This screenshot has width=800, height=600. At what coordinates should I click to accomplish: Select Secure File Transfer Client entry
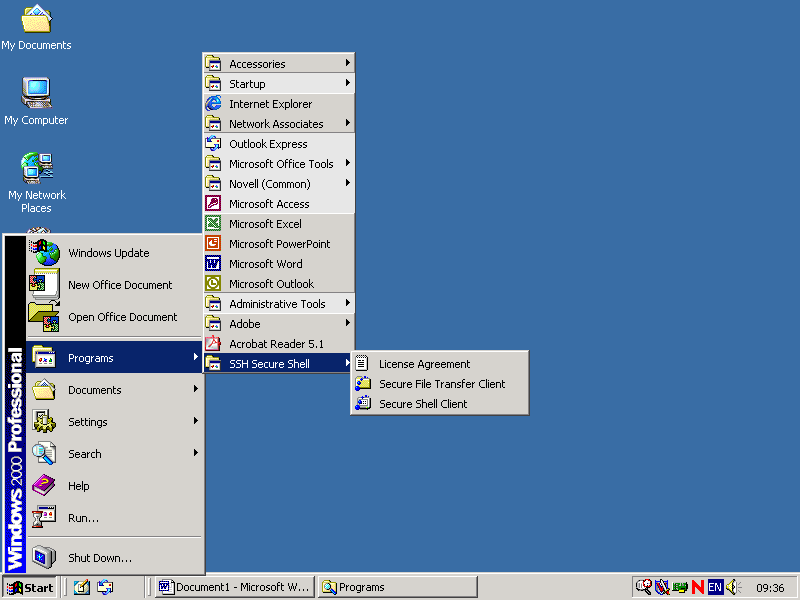[442, 384]
